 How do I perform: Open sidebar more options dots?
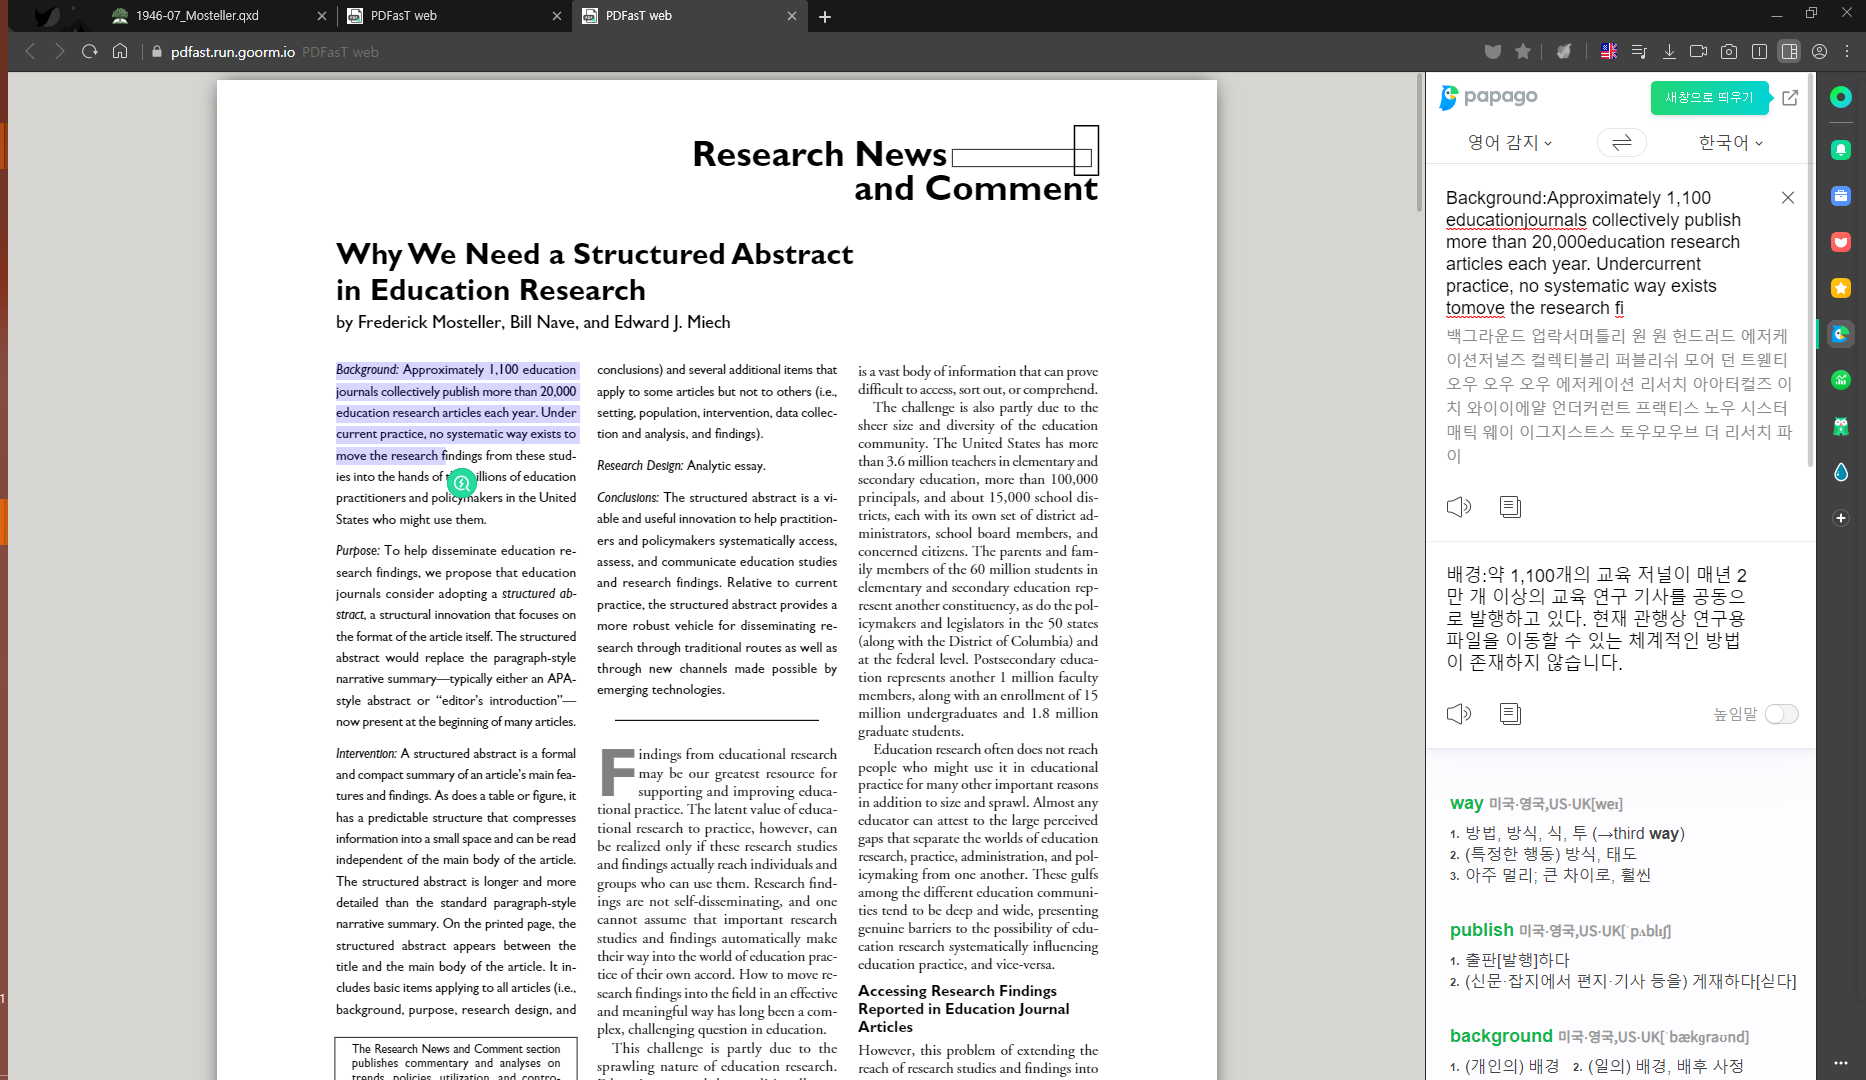pyautogui.click(x=1841, y=1063)
